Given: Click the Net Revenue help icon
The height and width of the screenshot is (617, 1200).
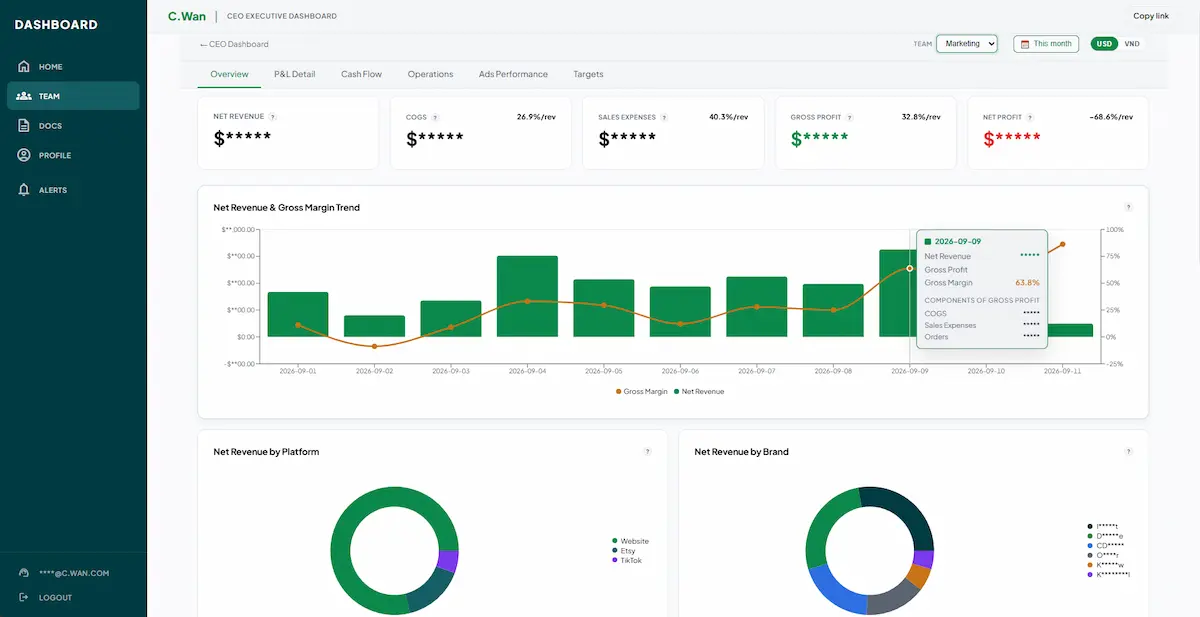Looking at the screenshot, I should tap(273, 117).
